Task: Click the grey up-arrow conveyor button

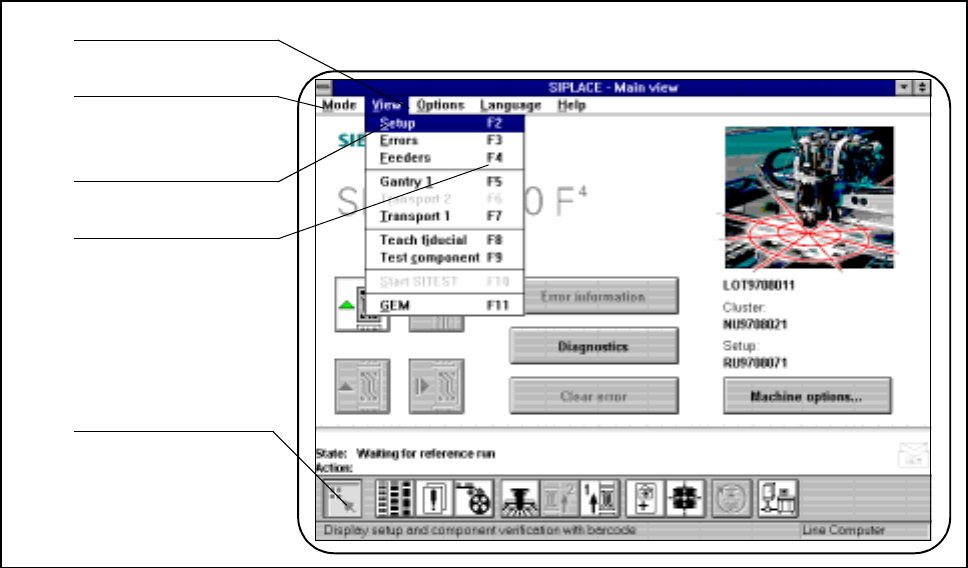Action: pyautogui.click(x=362, y=386)
